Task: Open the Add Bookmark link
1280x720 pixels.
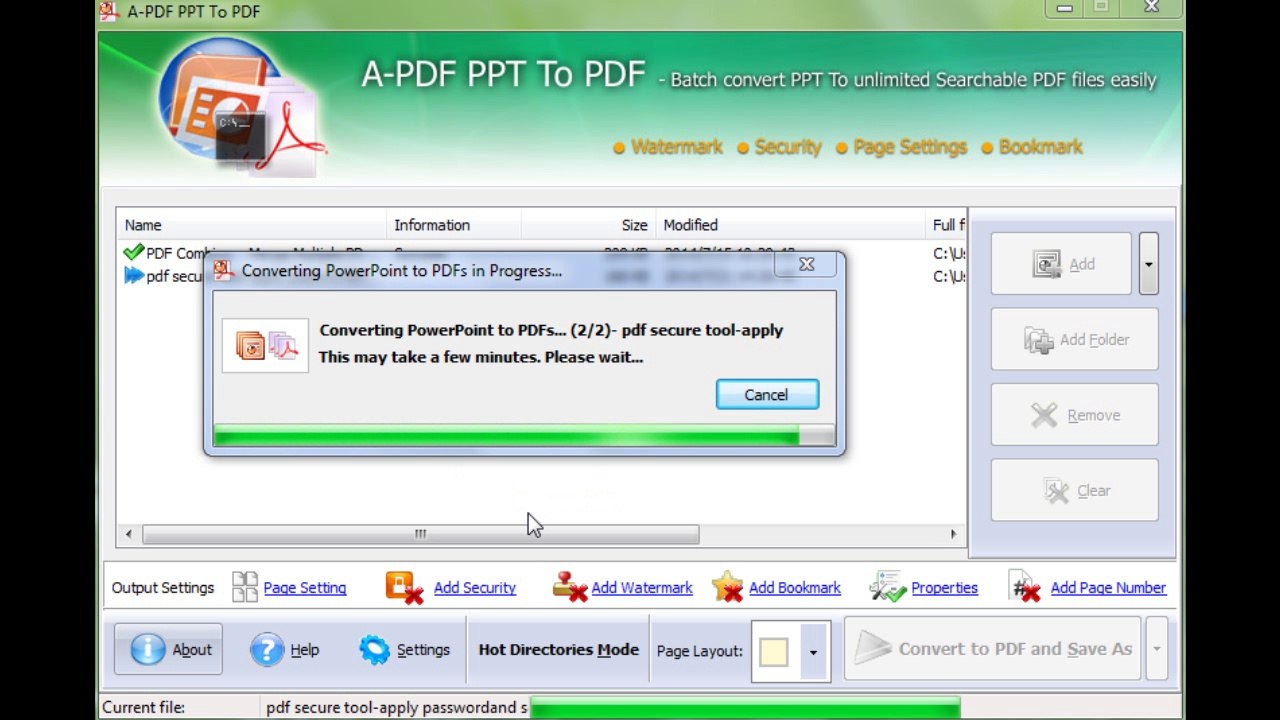Action: click(795, 588)
